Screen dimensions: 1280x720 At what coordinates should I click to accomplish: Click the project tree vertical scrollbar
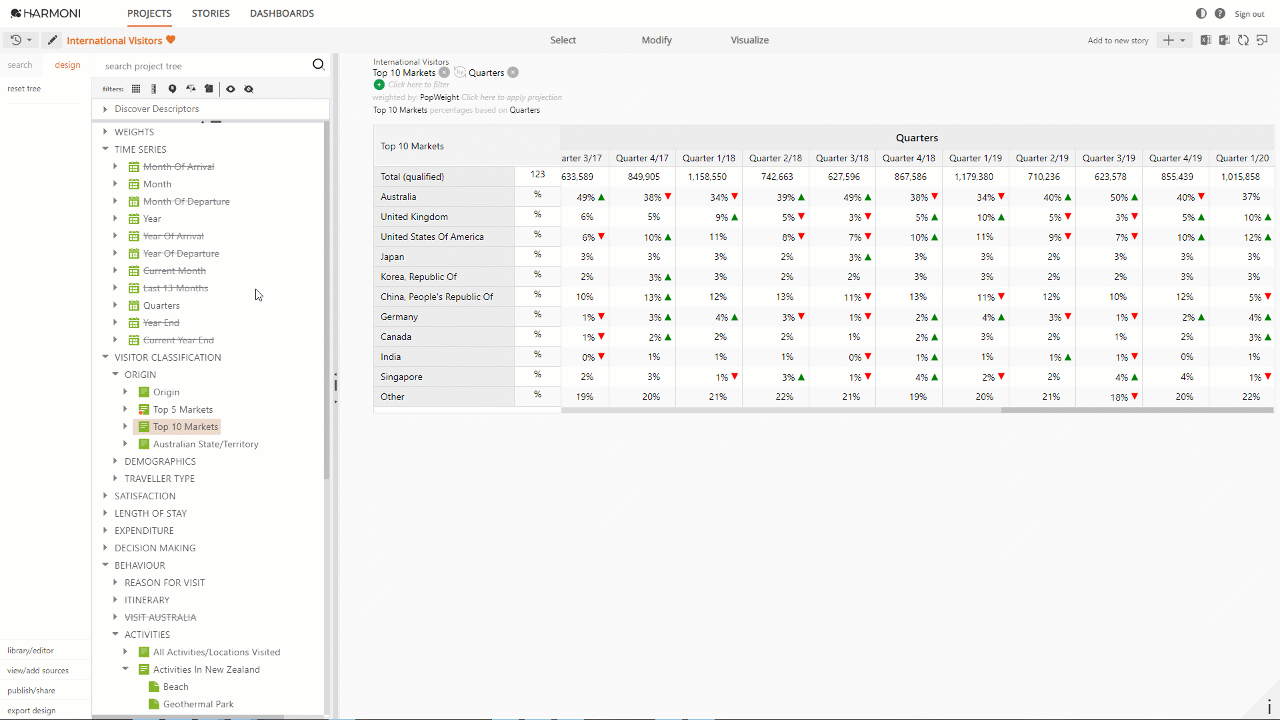click(327, 300)
